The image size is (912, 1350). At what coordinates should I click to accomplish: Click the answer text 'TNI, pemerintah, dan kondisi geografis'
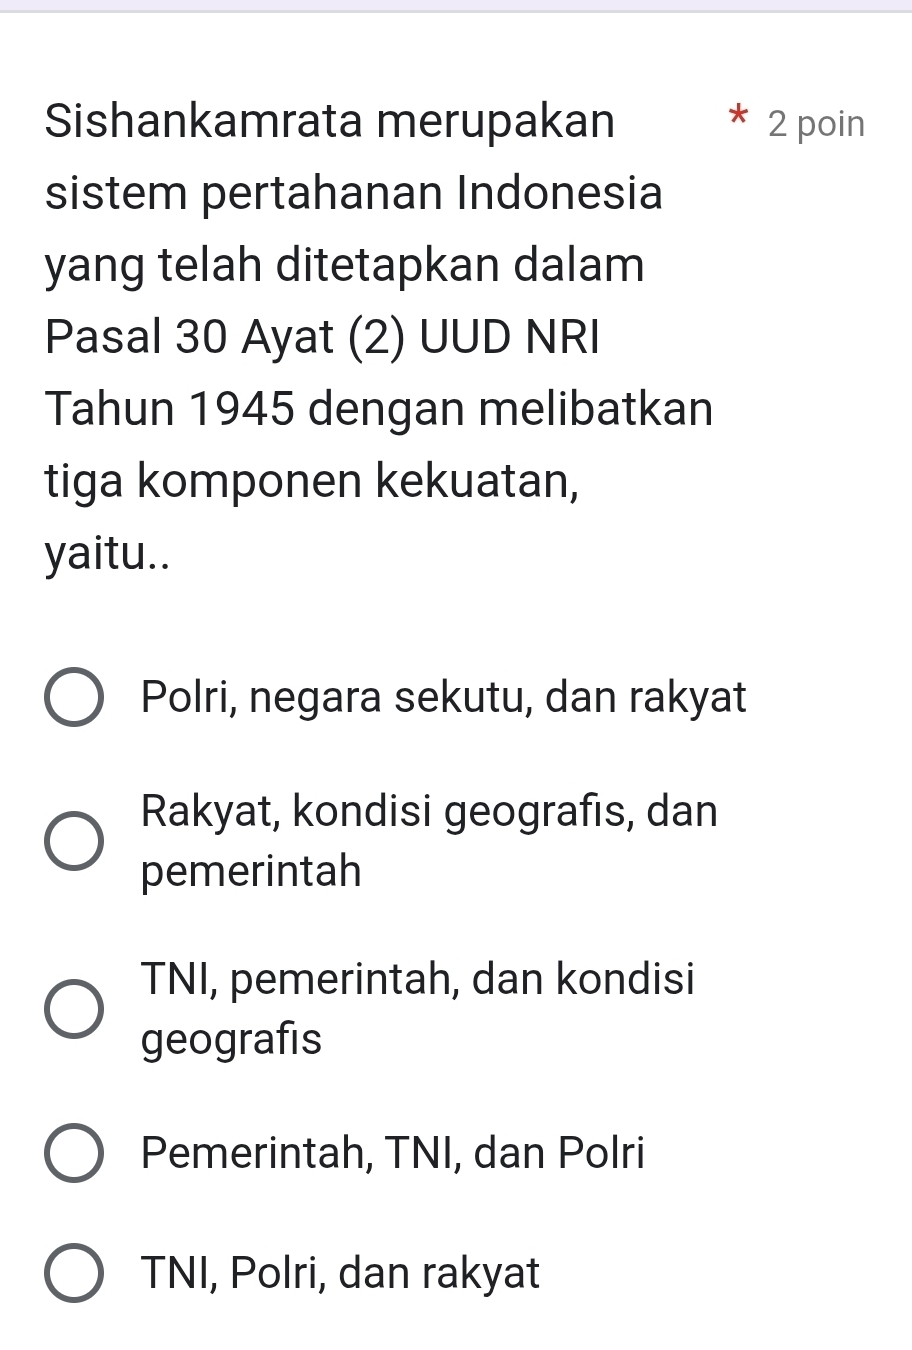coord(417,1008)
